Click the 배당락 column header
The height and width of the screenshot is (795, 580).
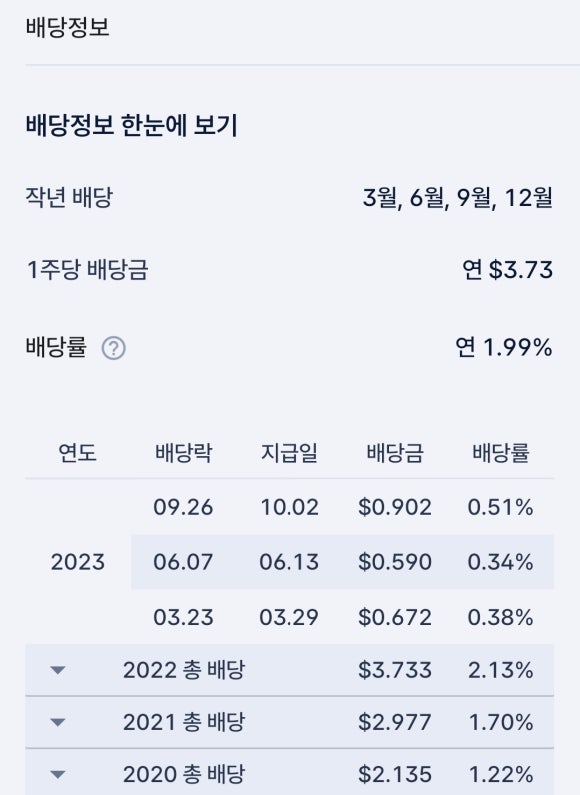click(183, 452)
